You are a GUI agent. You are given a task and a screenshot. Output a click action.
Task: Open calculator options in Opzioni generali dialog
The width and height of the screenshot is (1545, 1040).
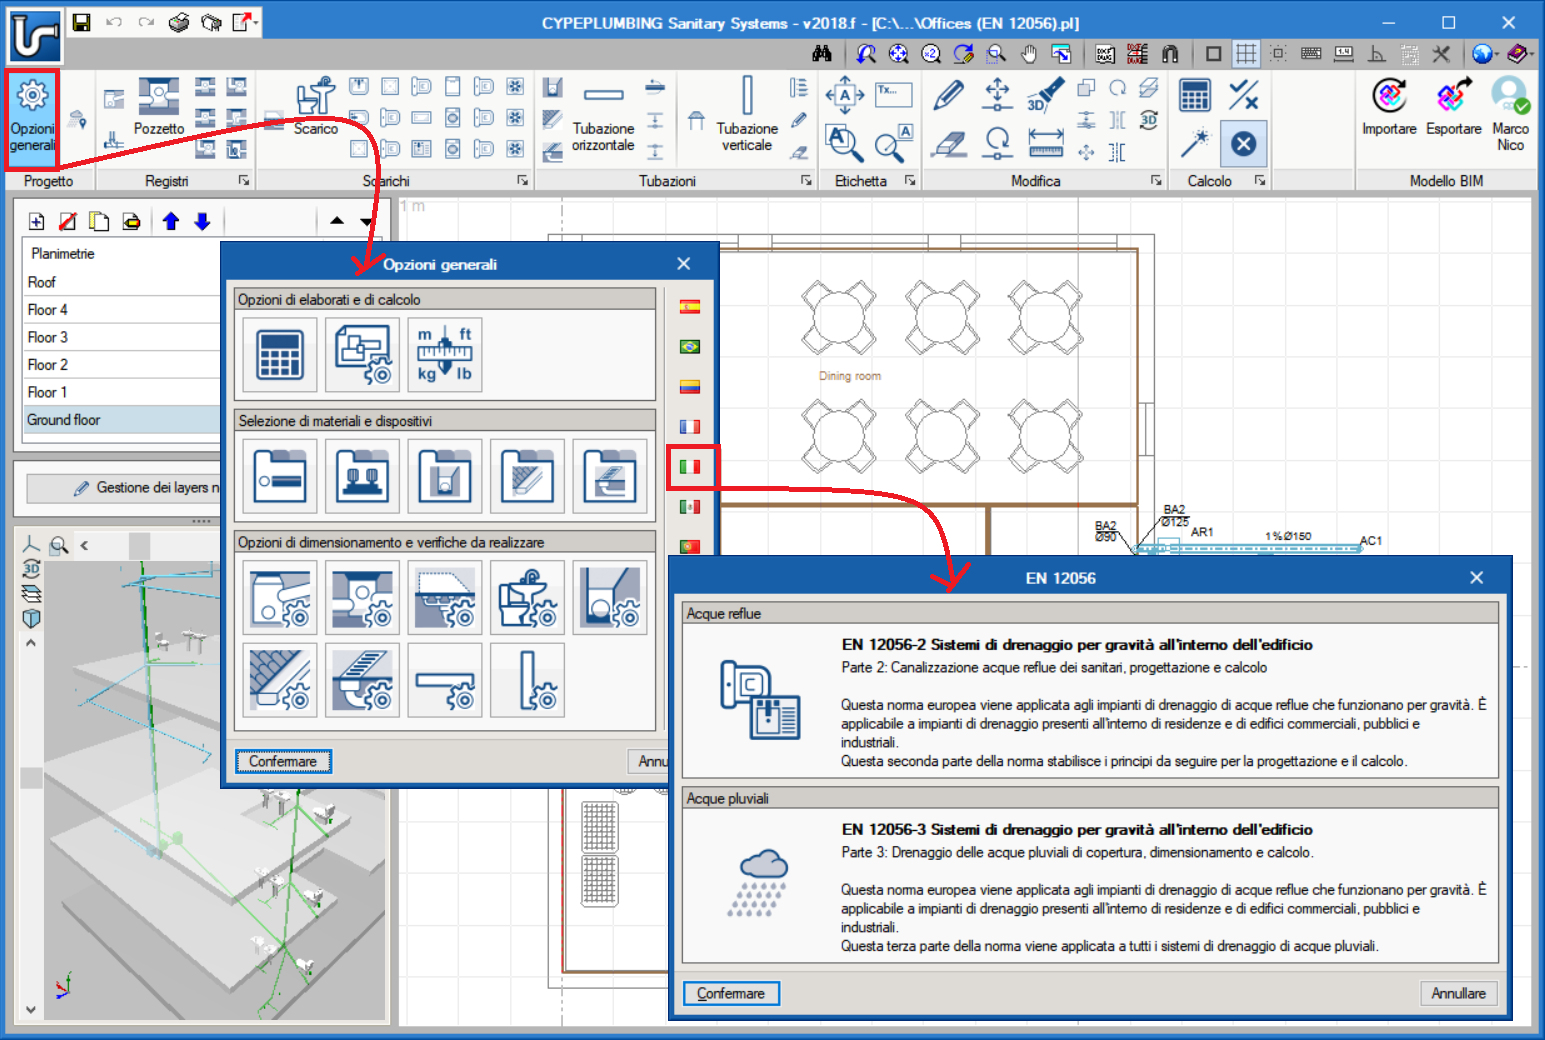click(x=280, y=355)
